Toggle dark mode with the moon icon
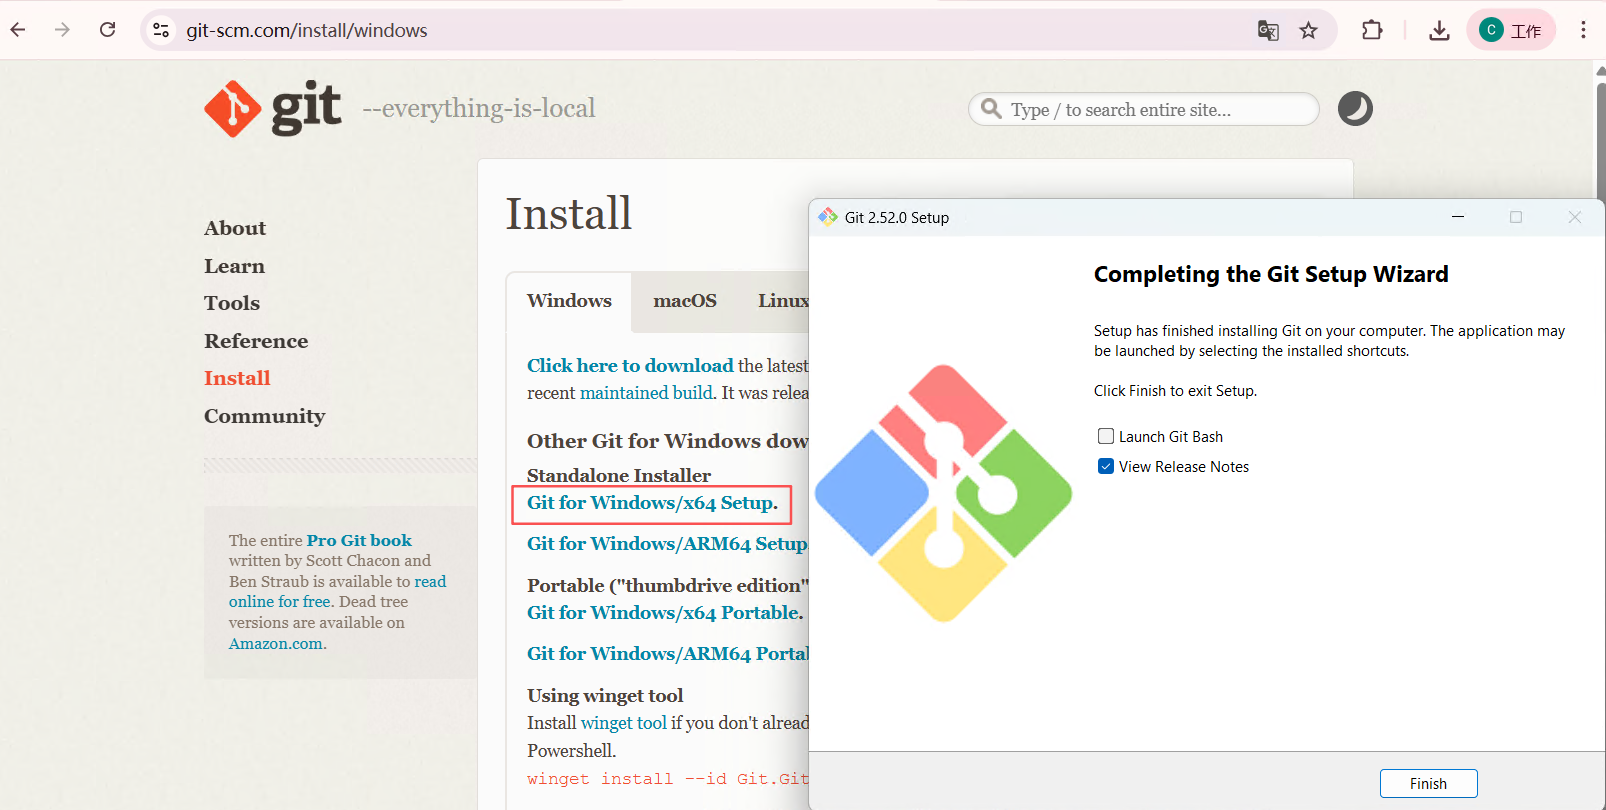The image size is (1606, 810). click(1355, 108)
